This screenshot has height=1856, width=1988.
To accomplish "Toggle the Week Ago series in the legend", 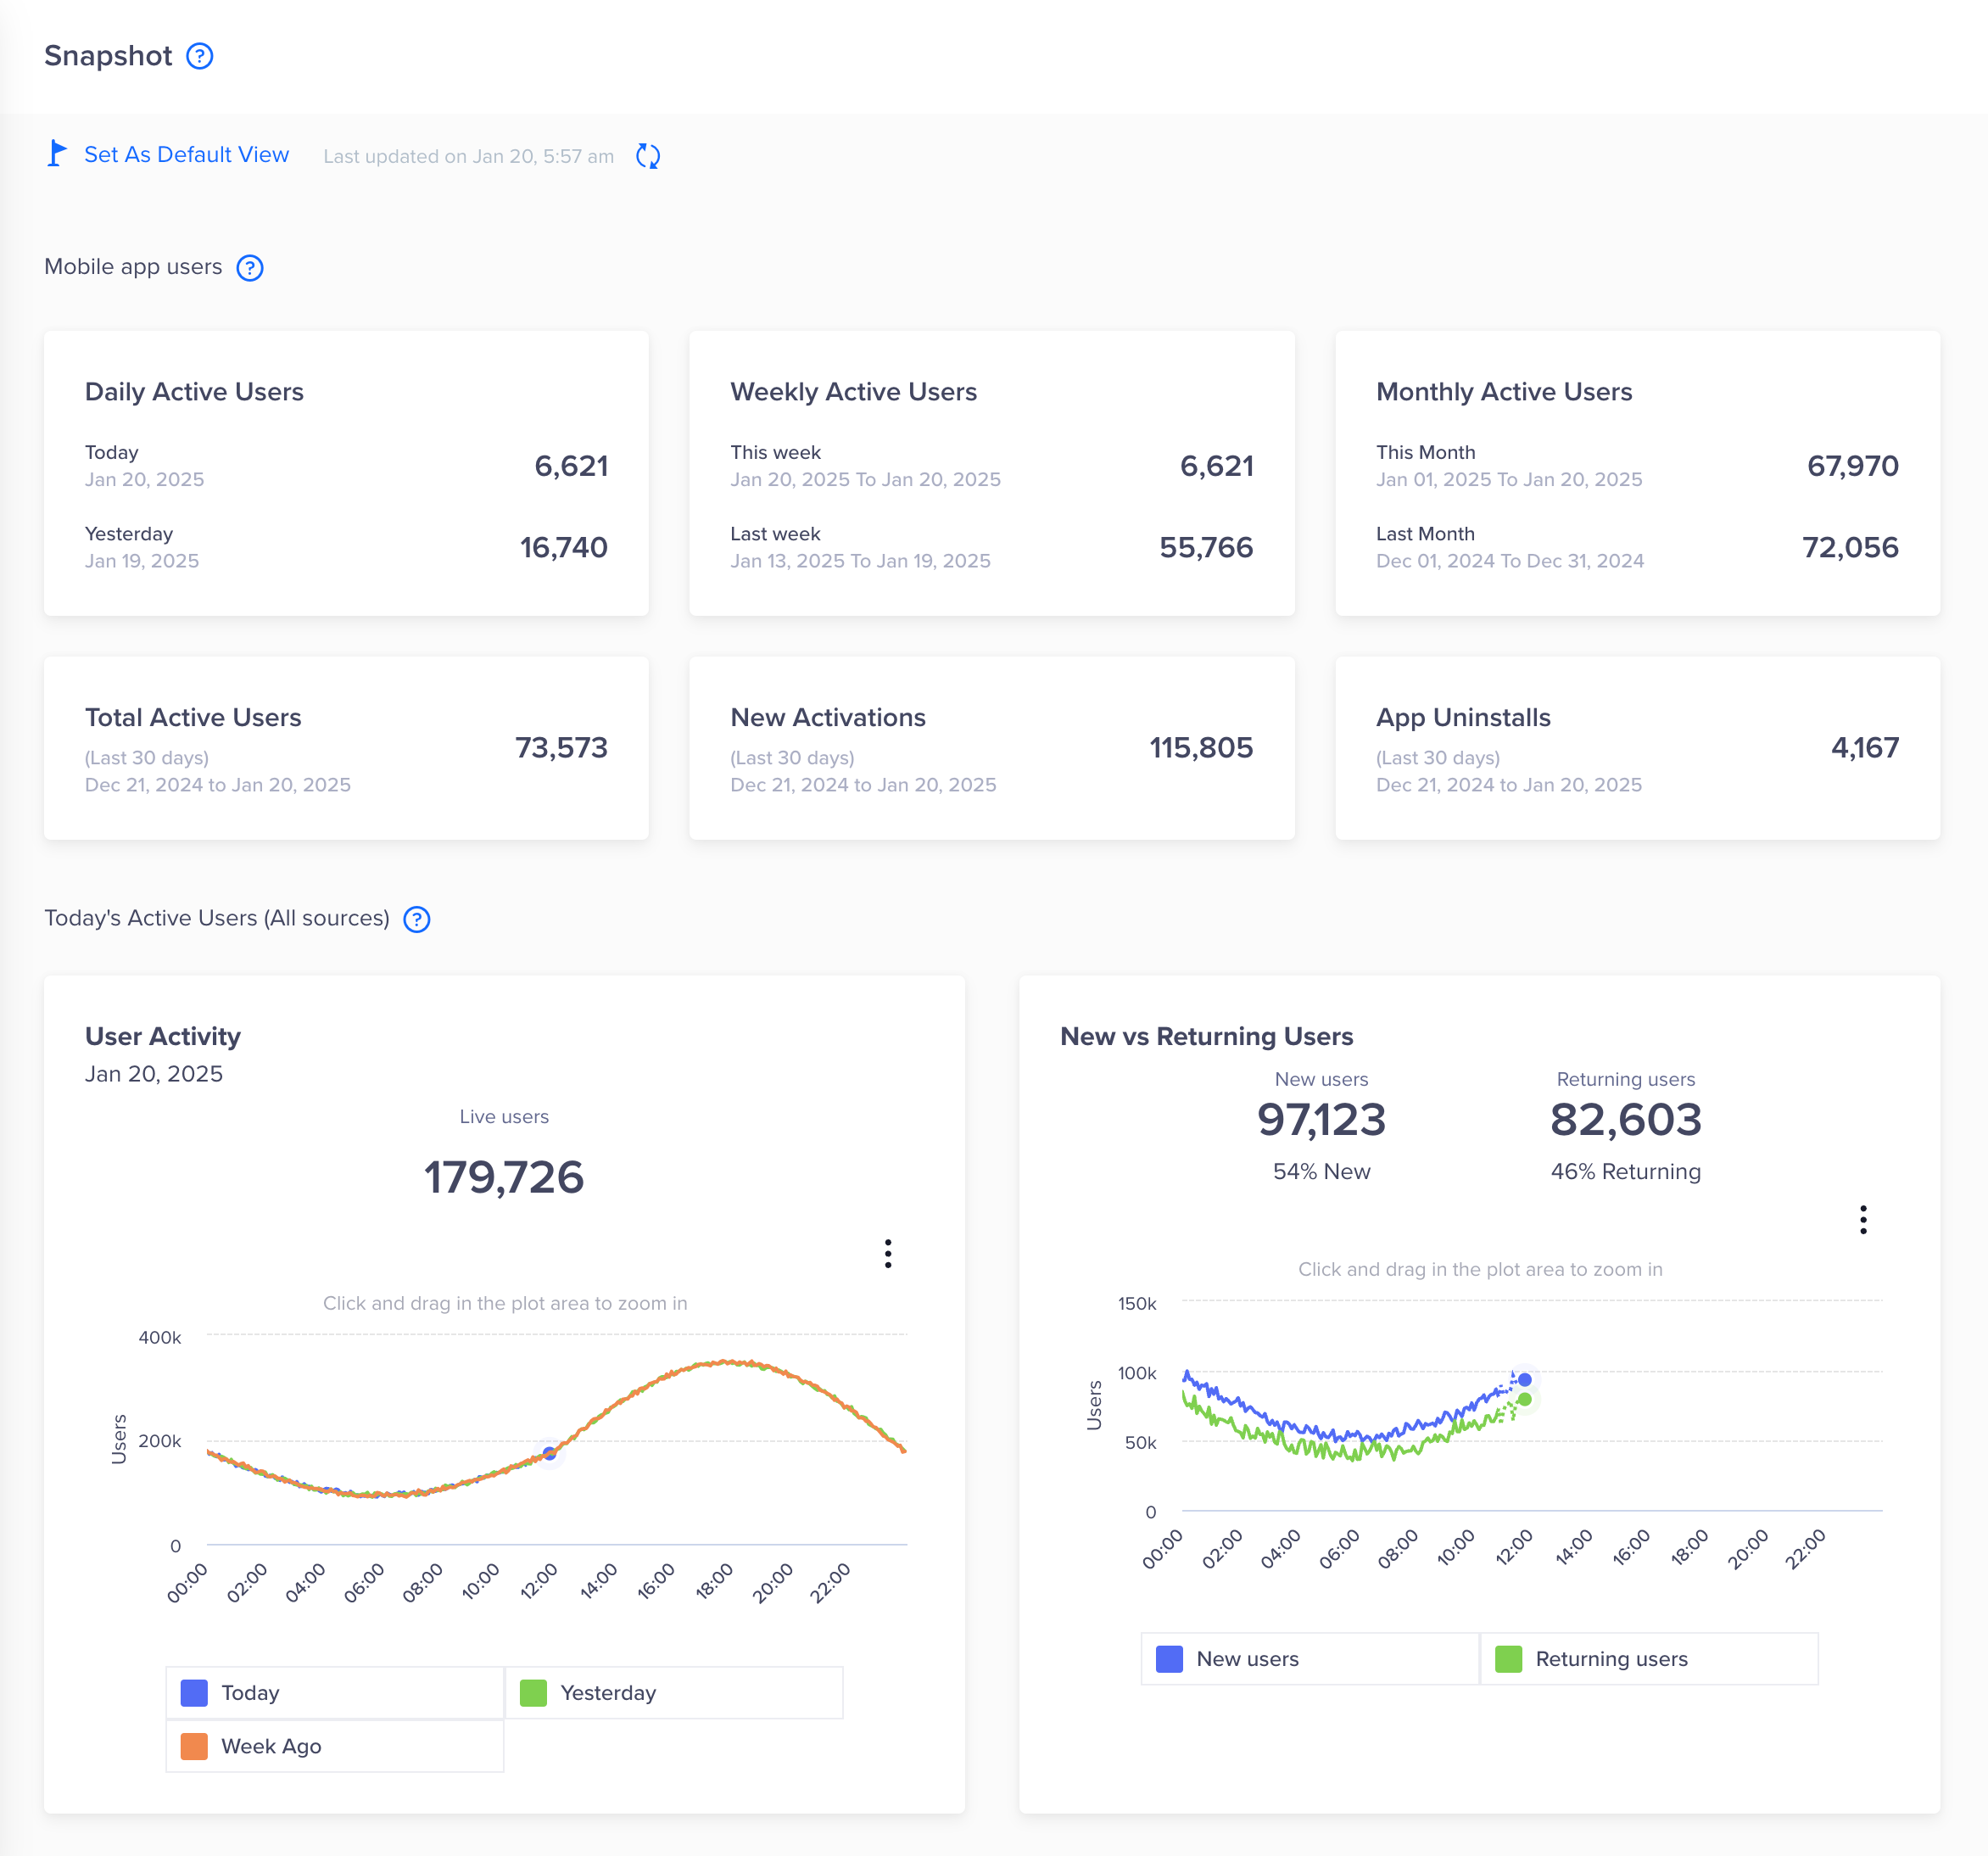I will tap(335, 1746).
